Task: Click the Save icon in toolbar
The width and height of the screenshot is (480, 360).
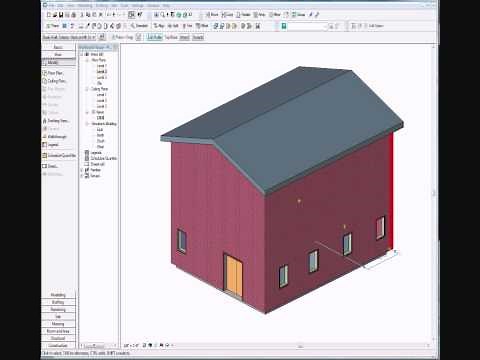Action: point(61,15)
